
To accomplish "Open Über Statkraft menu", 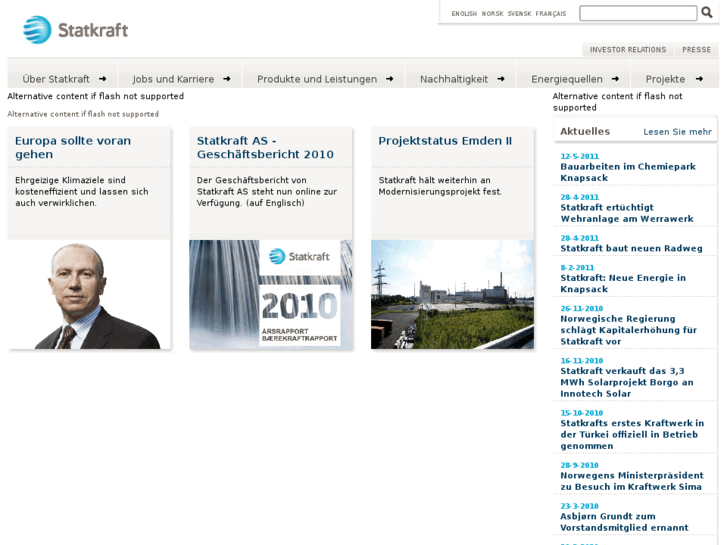I will pos(56,79).
